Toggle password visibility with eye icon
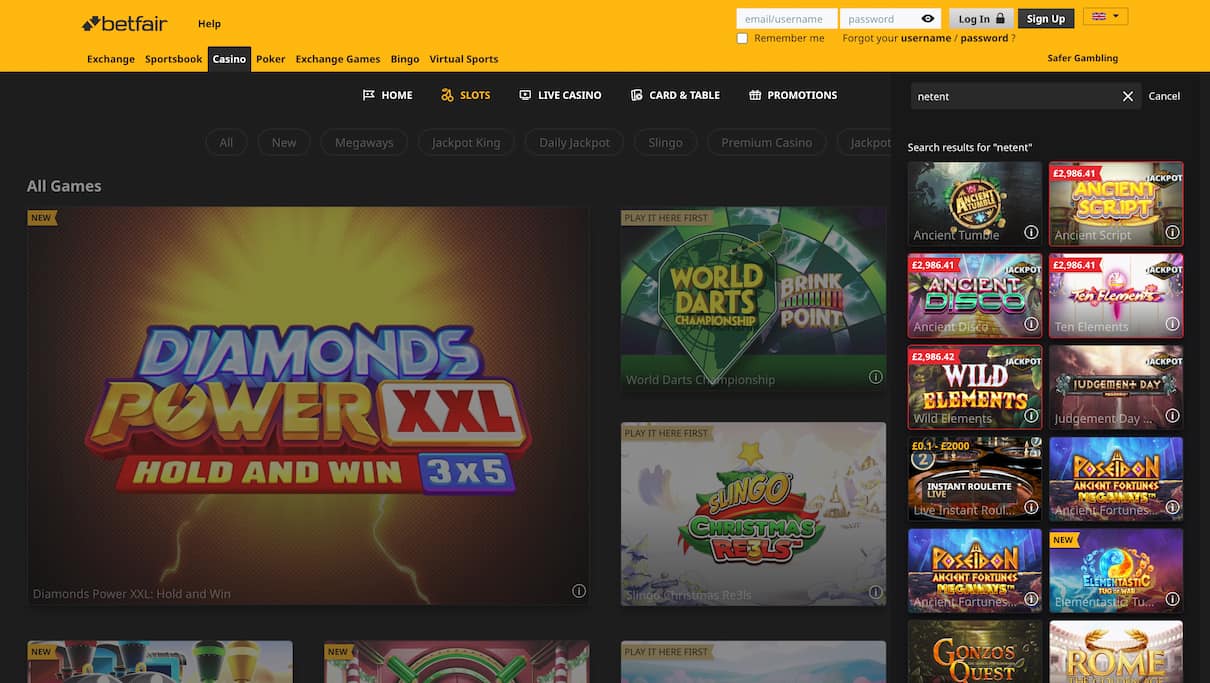 click(x=927, y=18)
